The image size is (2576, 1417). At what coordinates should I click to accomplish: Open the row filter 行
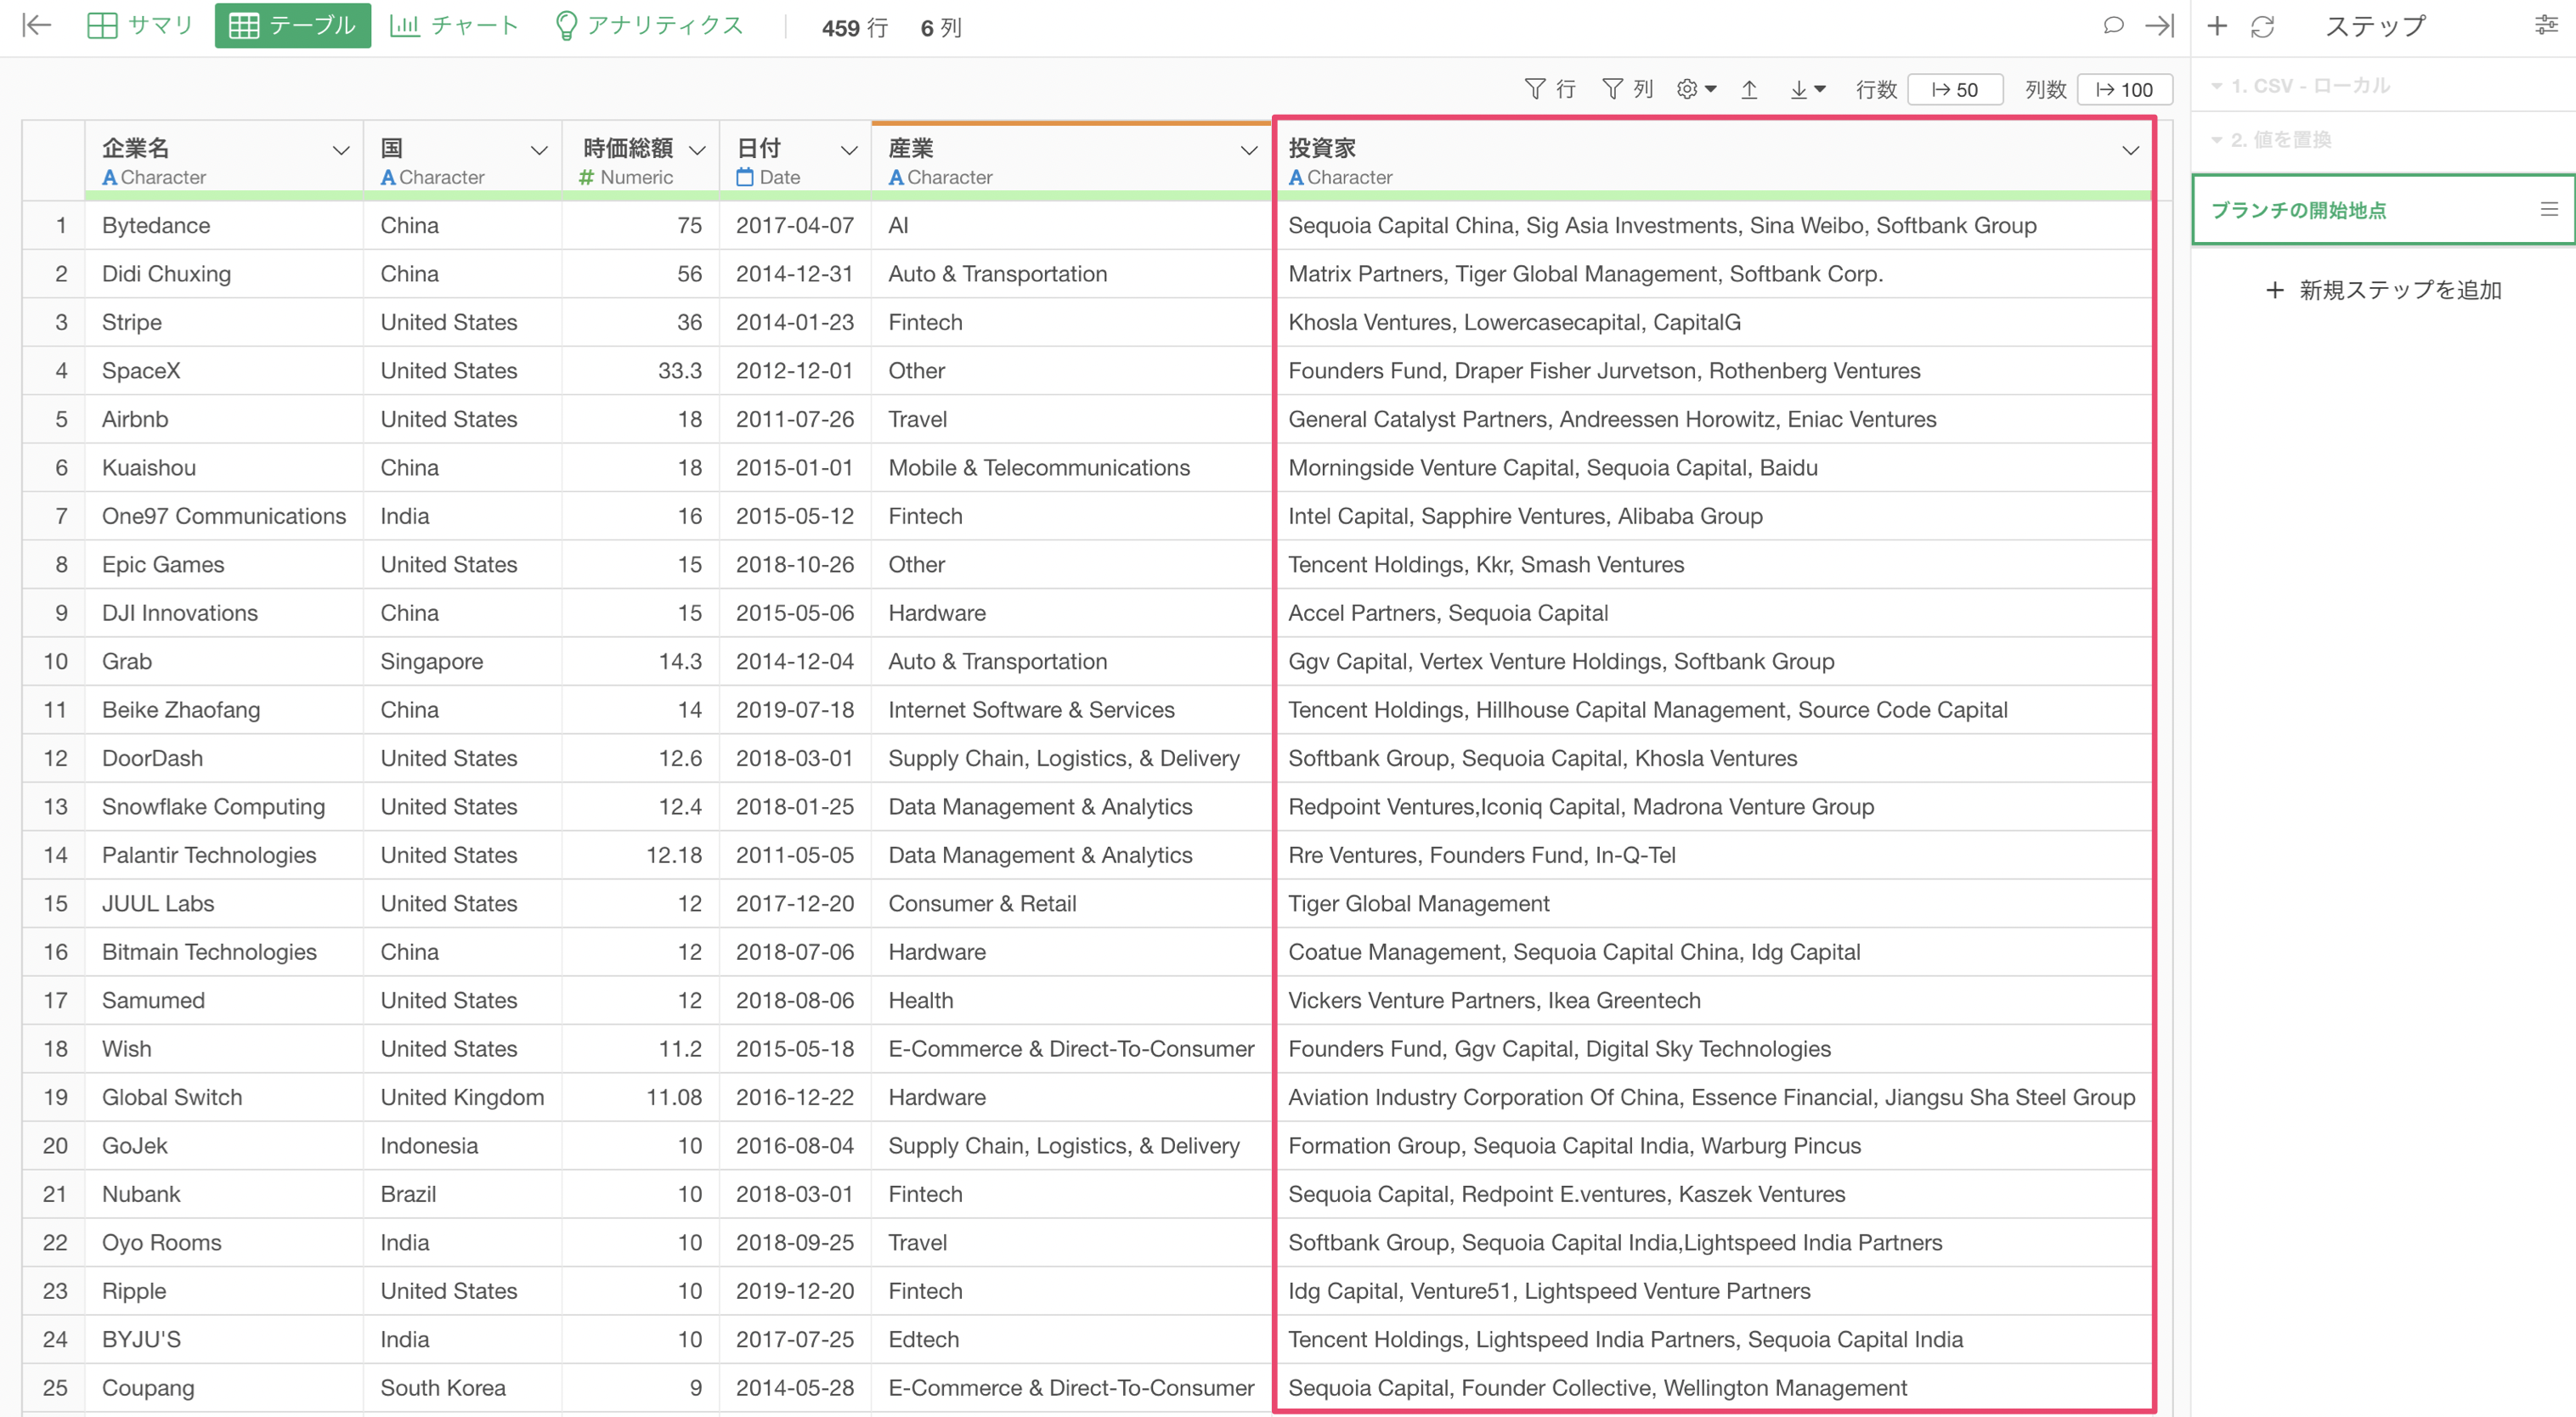[x=1550, y=89]
